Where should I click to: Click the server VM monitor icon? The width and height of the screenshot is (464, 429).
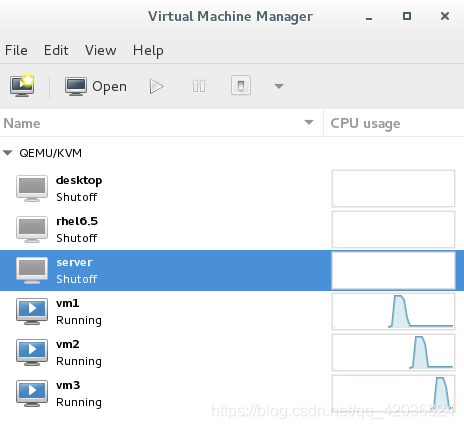click(32, 270)
